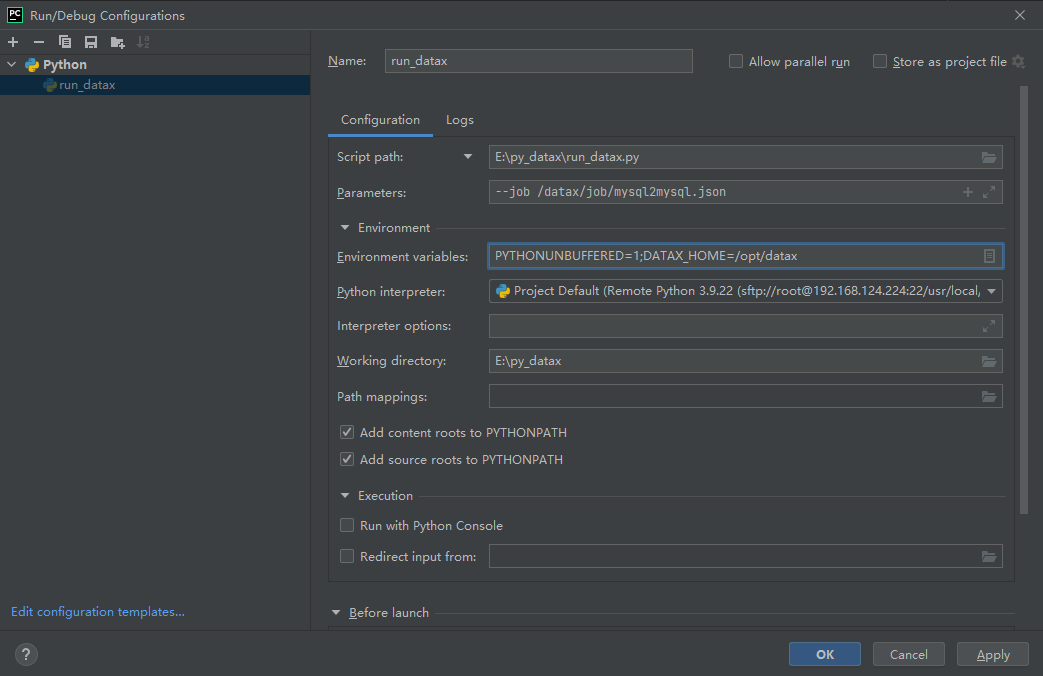Viewport: 1043px width, 676px height.
Task: Click the Add New Configuration plus icon
Action: click(13, 42)
